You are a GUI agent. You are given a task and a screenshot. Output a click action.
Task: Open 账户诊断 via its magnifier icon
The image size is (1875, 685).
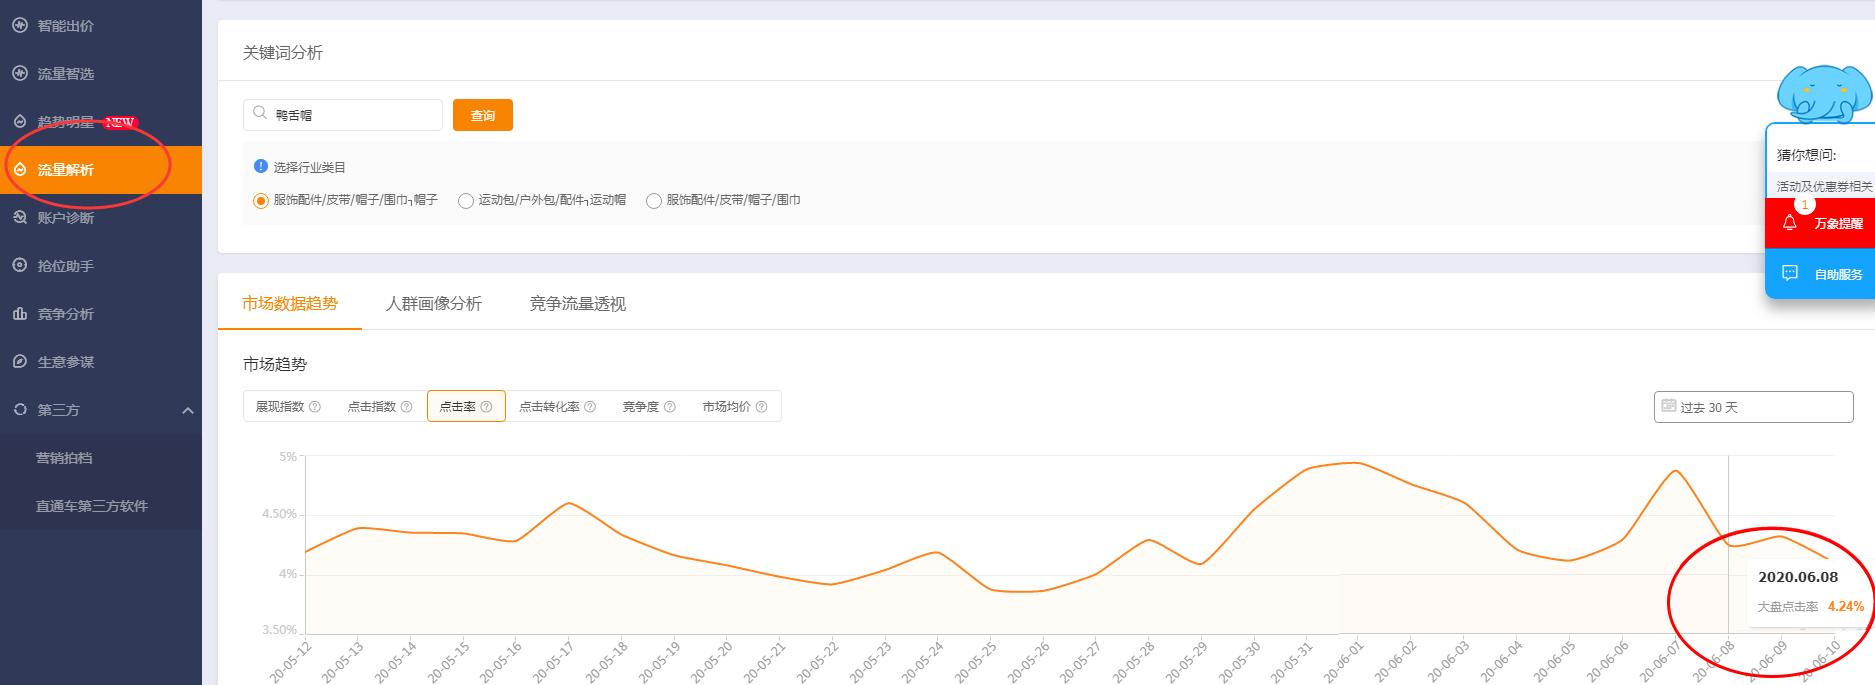19,217
